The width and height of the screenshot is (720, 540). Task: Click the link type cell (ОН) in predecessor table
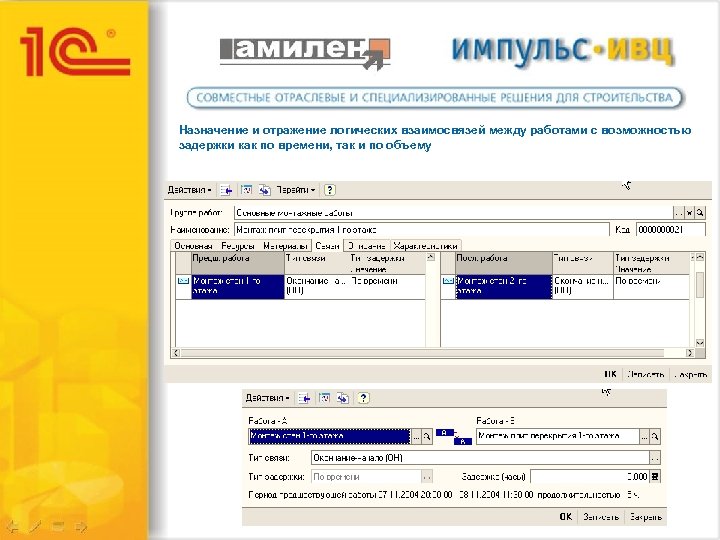pyautogui.click(x=317, y=287)
